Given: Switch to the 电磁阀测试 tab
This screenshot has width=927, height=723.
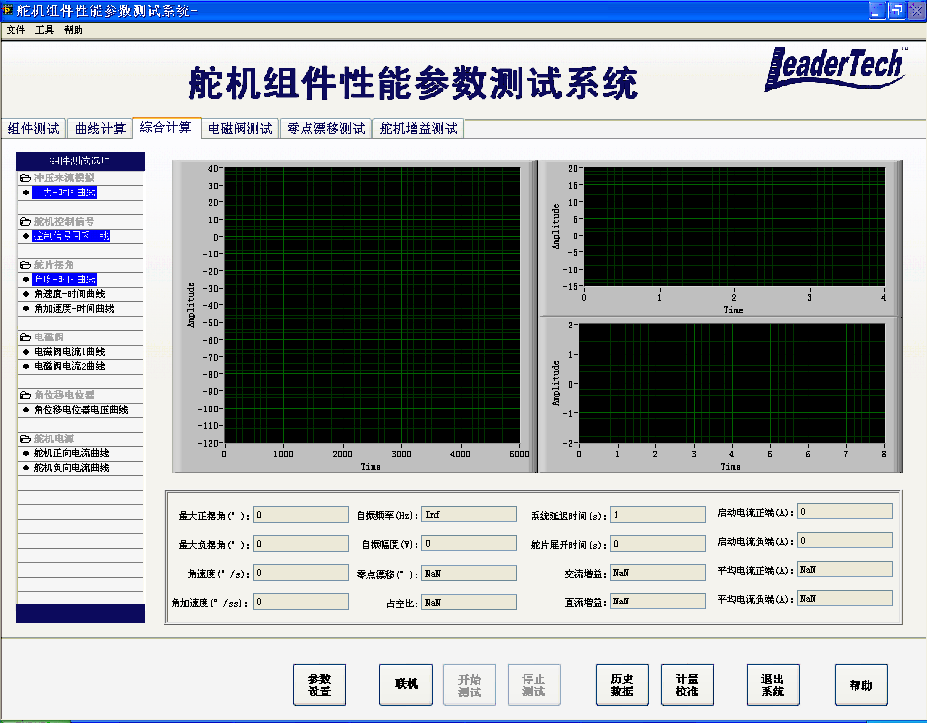Looking at the screenshot, I should click(x=240, y=129).
